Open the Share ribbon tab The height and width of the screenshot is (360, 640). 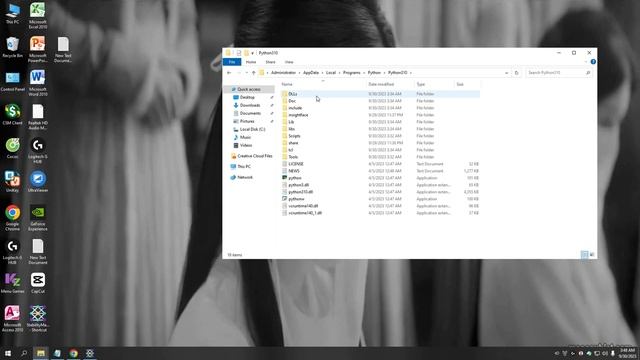point(270,62)
